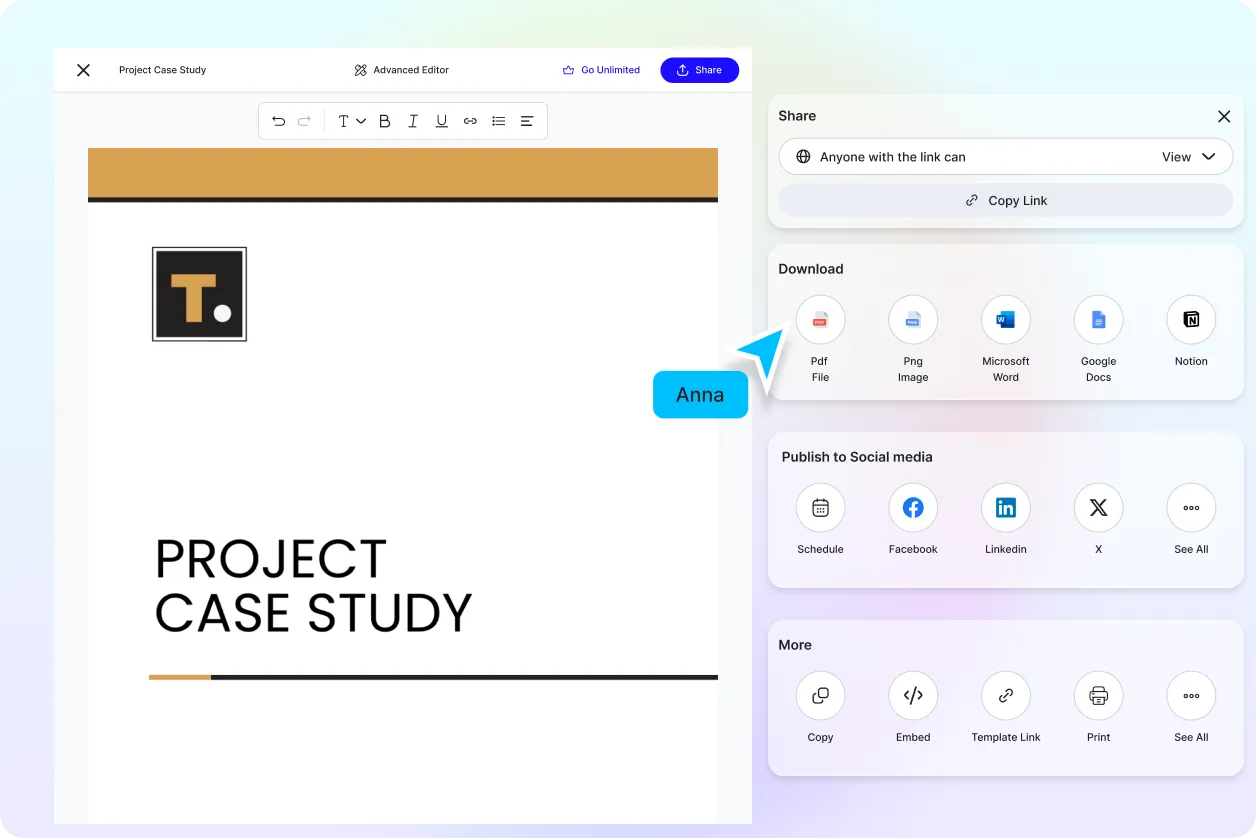
Task: Export to Google Docs
Action: (1098, 320)
